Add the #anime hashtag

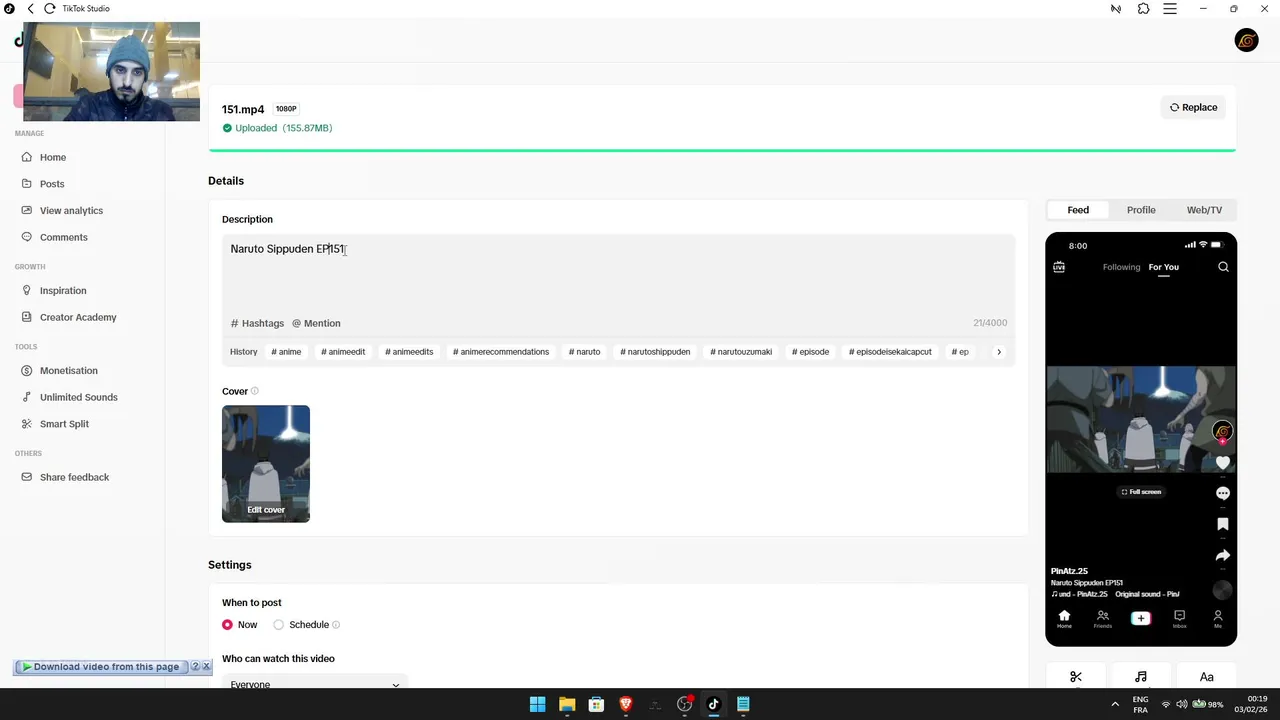tap(286, 352)
